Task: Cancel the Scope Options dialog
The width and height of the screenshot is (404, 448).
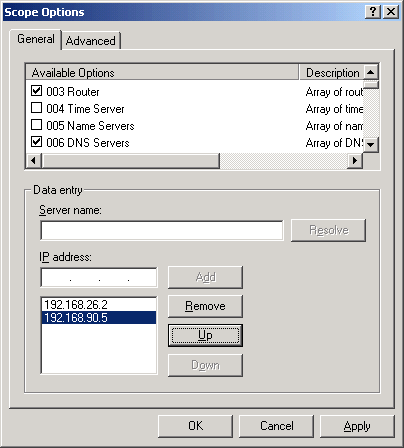Action: 276,426
